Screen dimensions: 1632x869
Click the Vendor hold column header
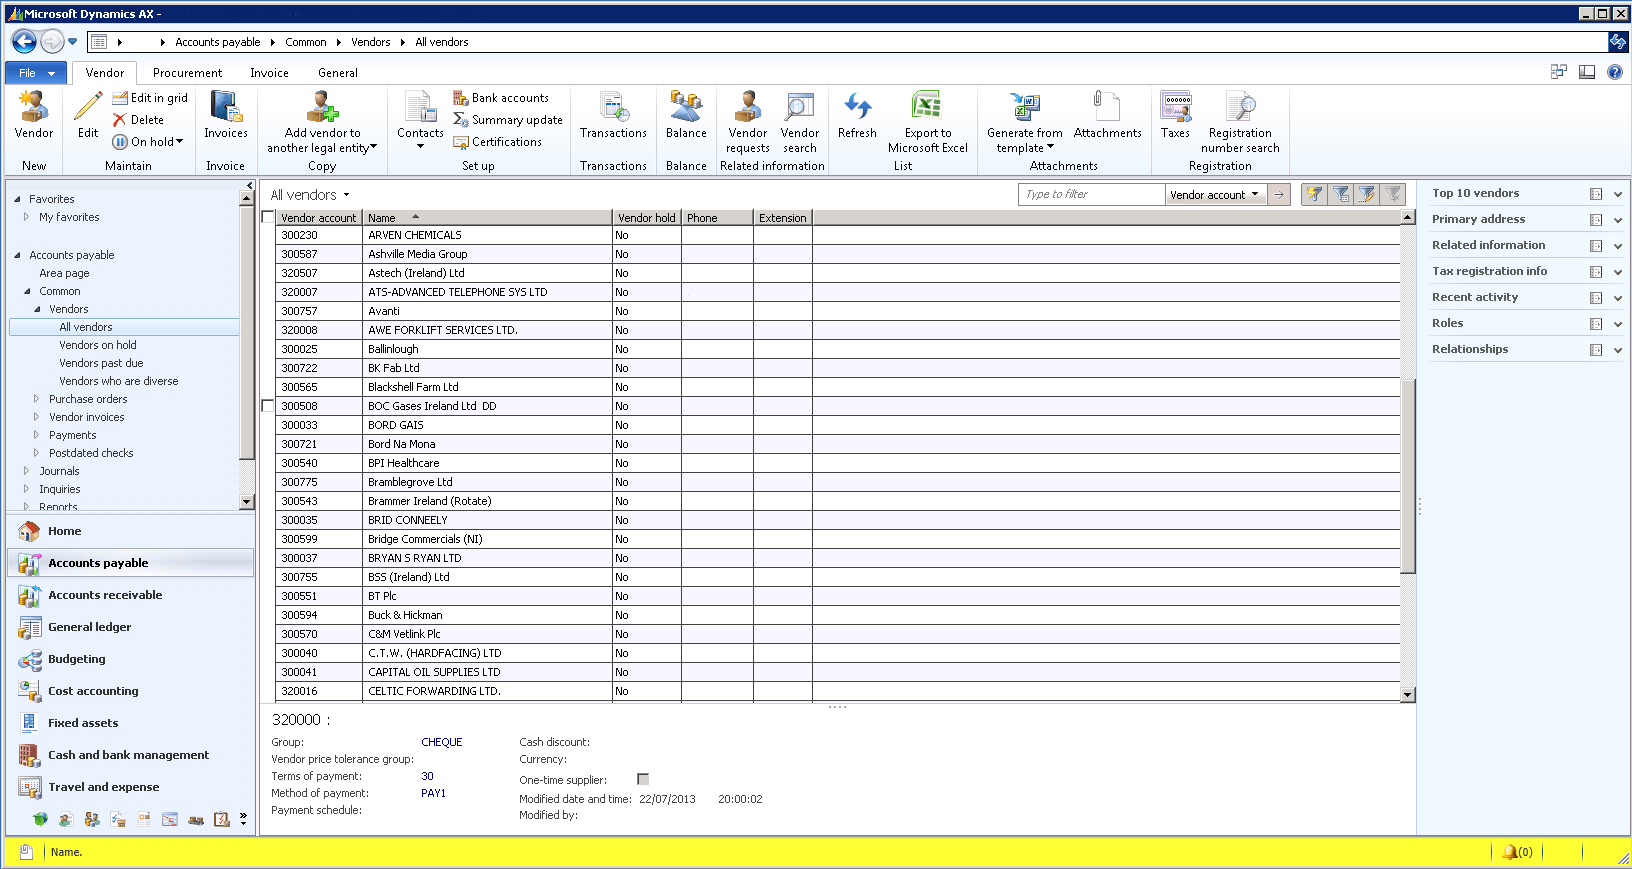pos(646,217)
